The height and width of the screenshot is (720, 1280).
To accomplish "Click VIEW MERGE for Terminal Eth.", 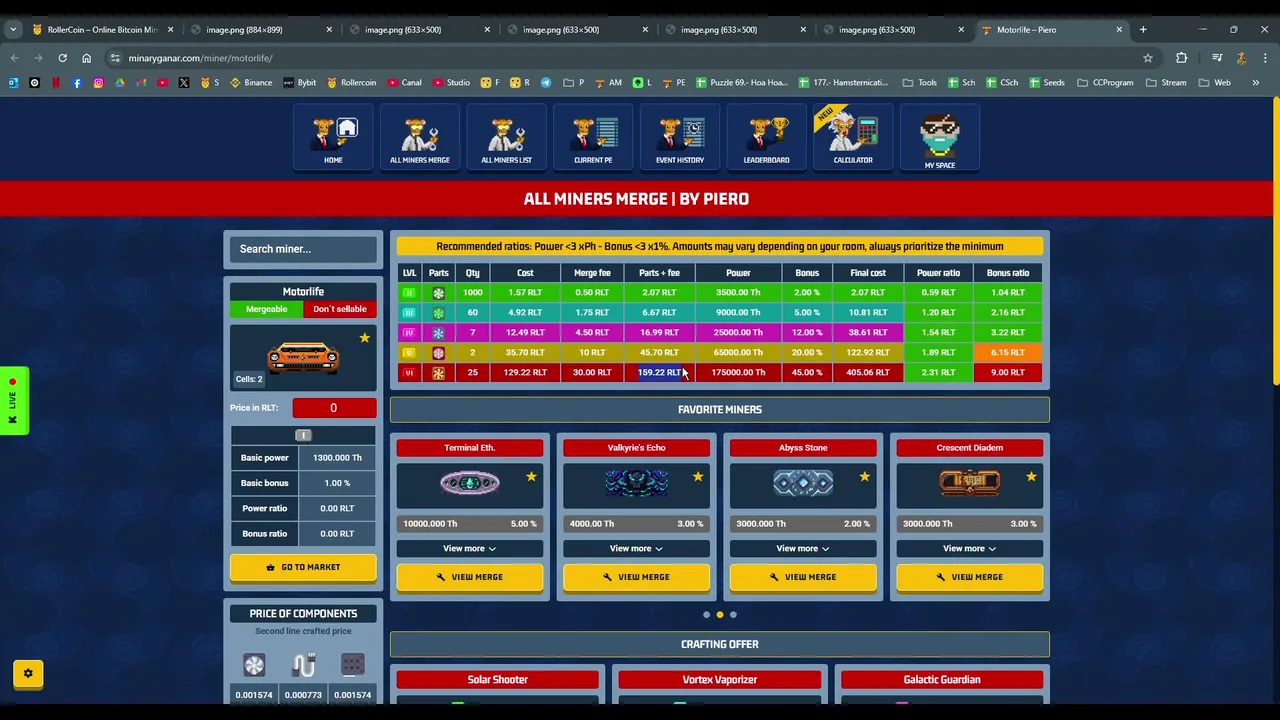I will click(x=470, y=577).
